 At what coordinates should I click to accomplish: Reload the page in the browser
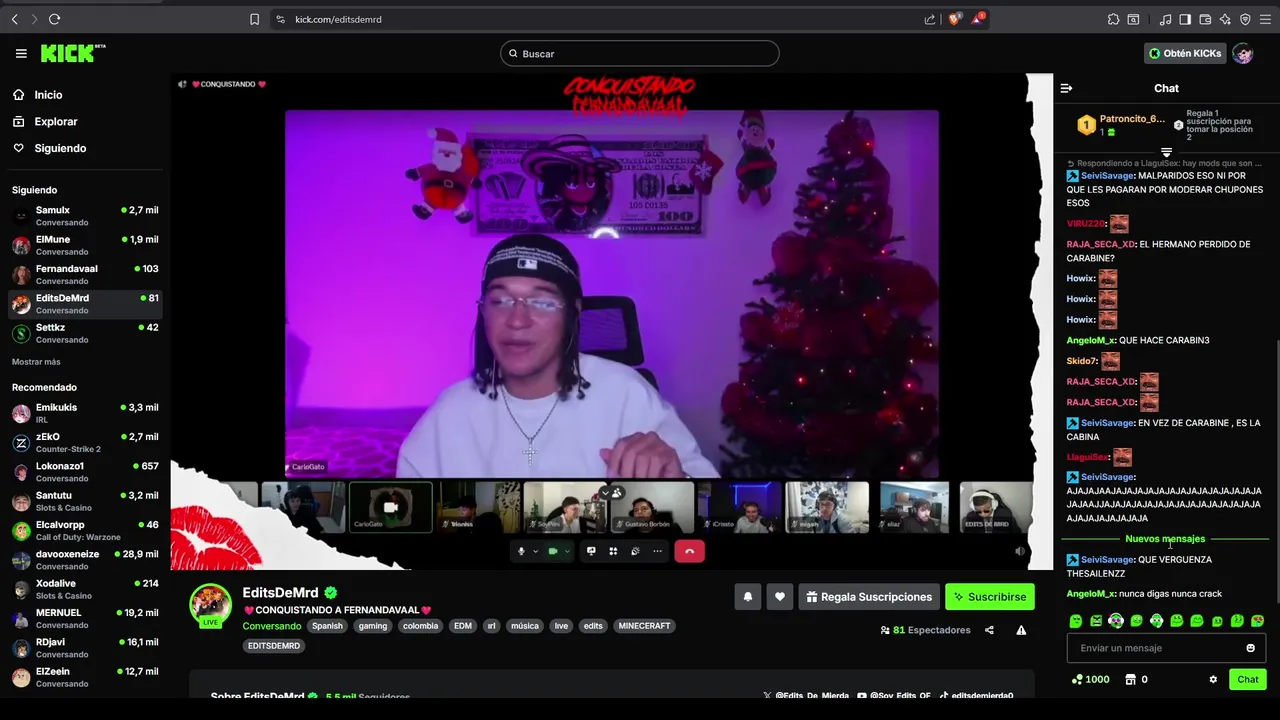(54, 19)
